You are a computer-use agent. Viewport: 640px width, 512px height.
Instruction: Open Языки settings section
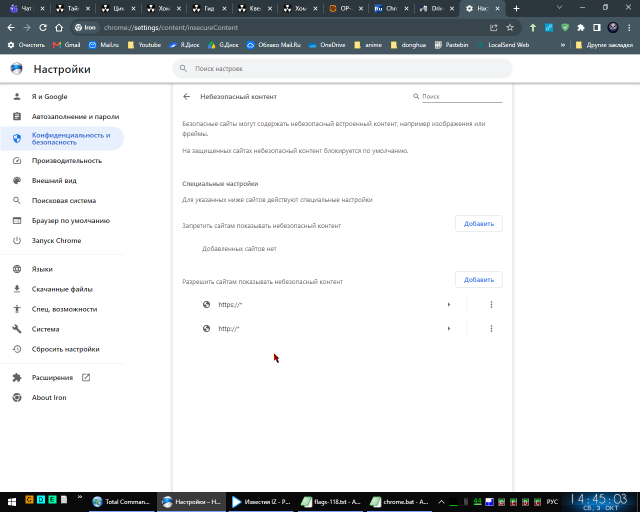(62, 269)
